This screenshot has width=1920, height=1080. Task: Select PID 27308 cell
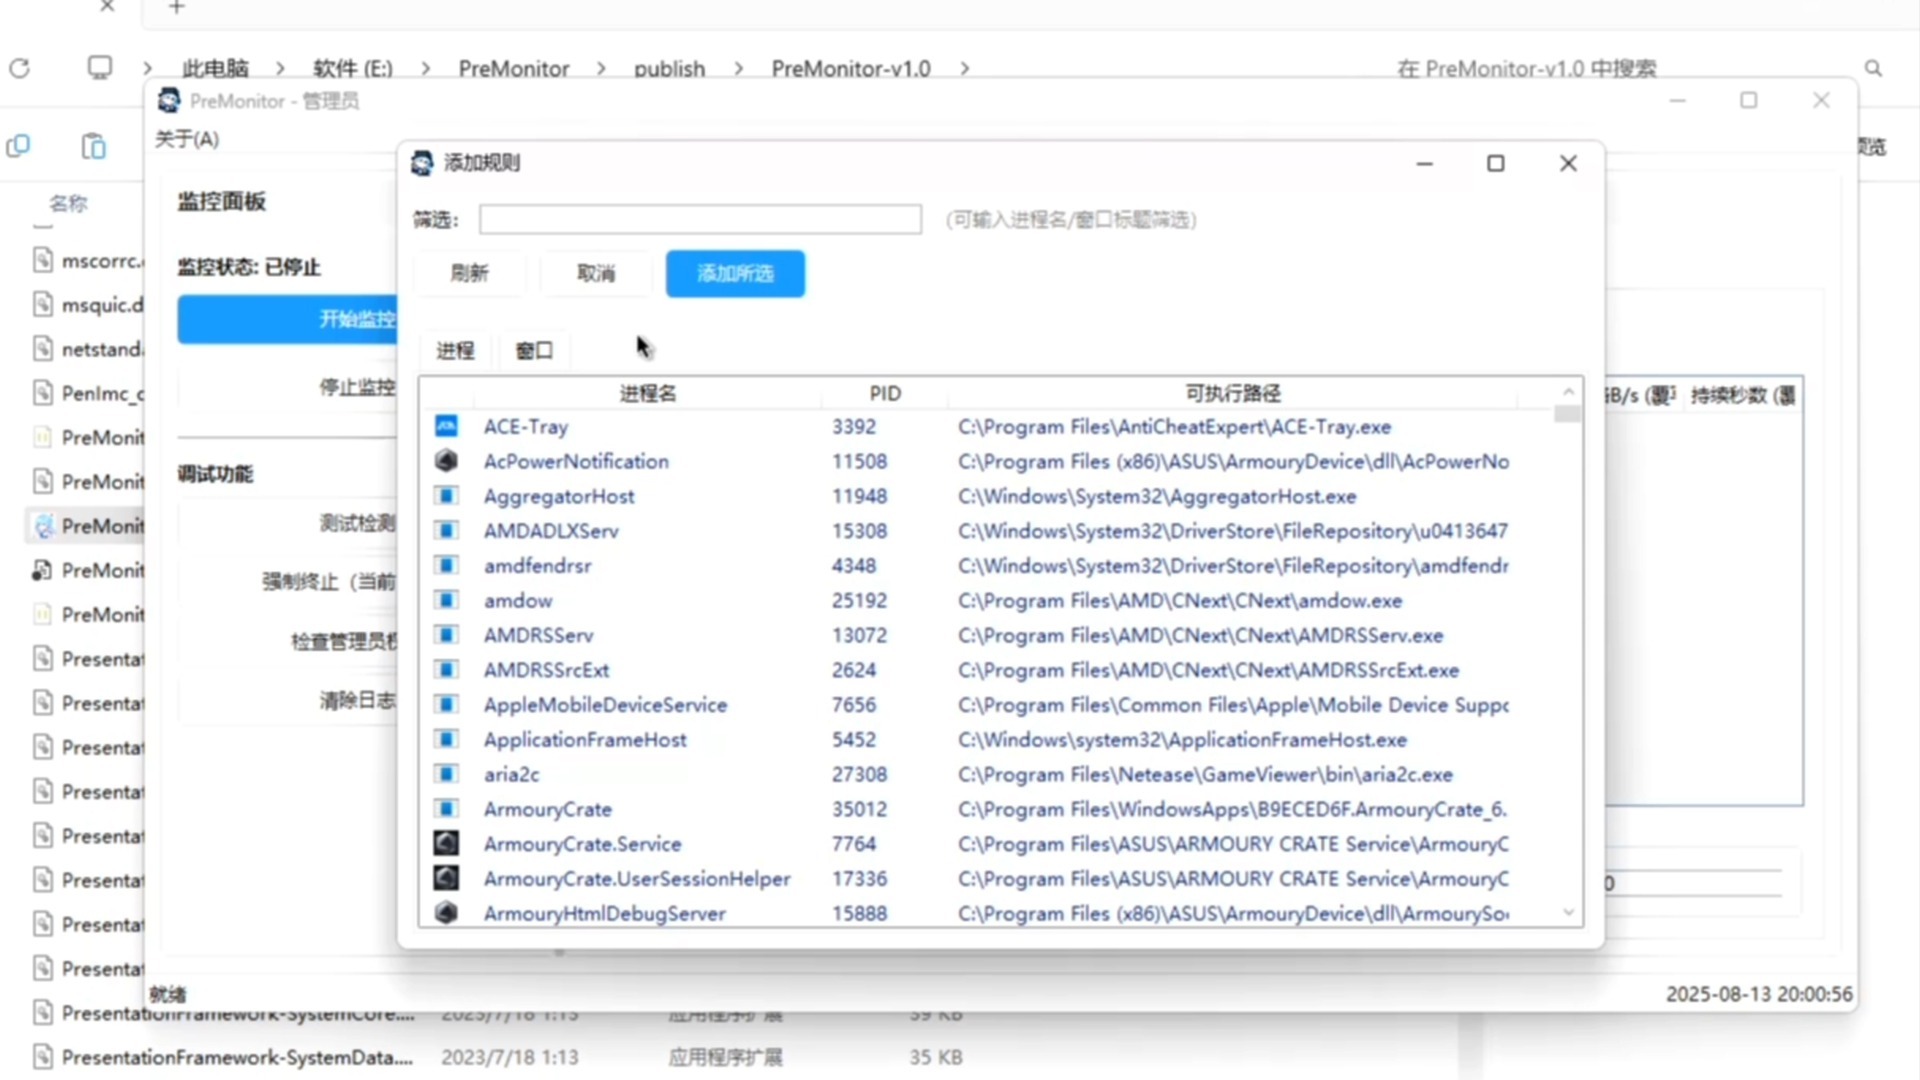click(859, 774)
